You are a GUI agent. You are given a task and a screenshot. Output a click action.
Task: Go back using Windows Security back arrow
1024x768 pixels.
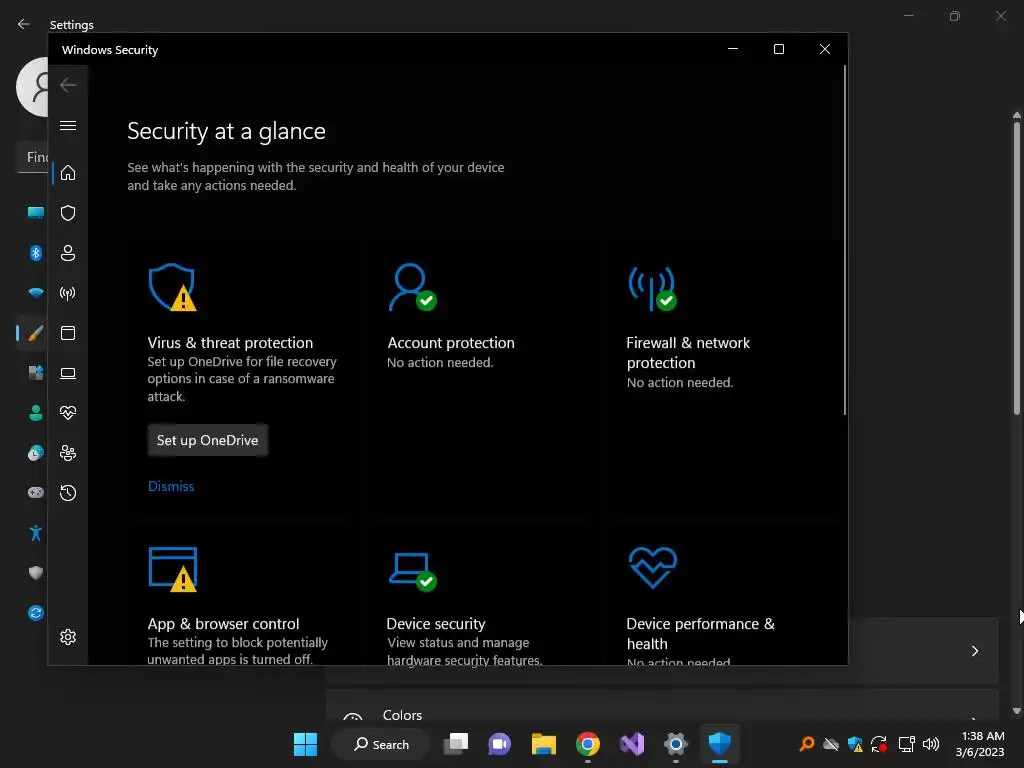[68, 85]
